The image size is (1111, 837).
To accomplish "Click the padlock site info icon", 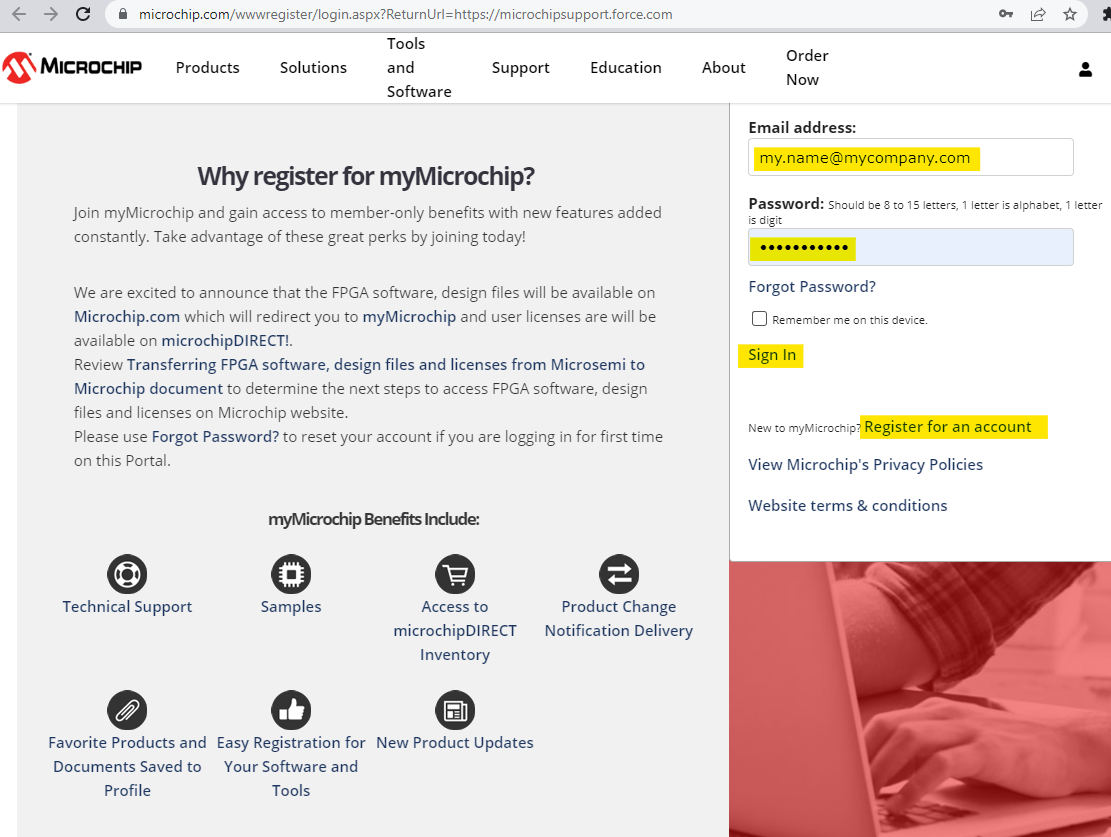I will point(123,14).
